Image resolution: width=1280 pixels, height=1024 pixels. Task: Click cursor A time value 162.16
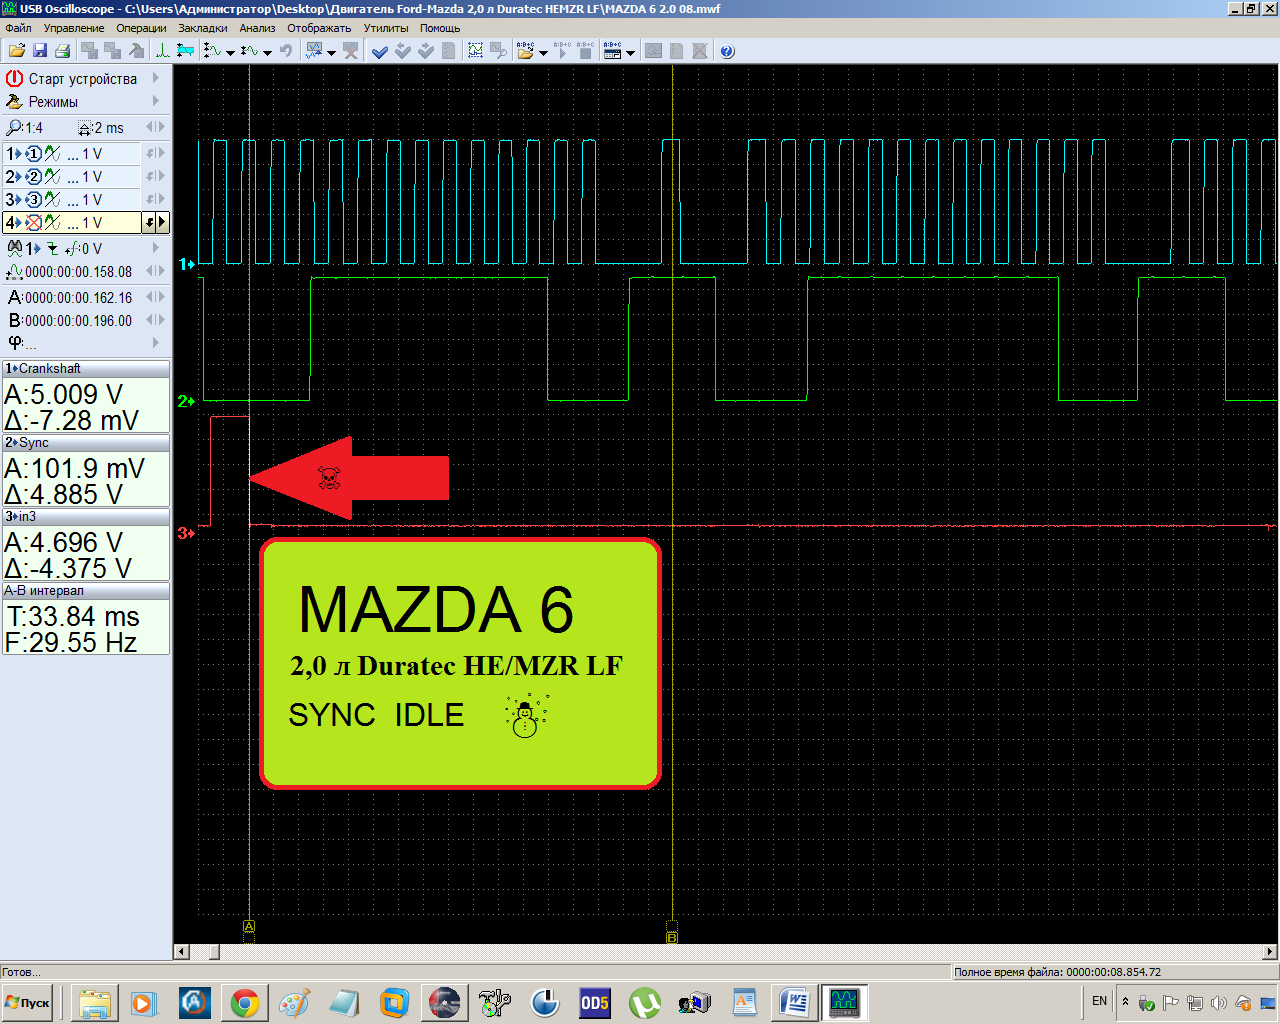click(x=78, y=297)
